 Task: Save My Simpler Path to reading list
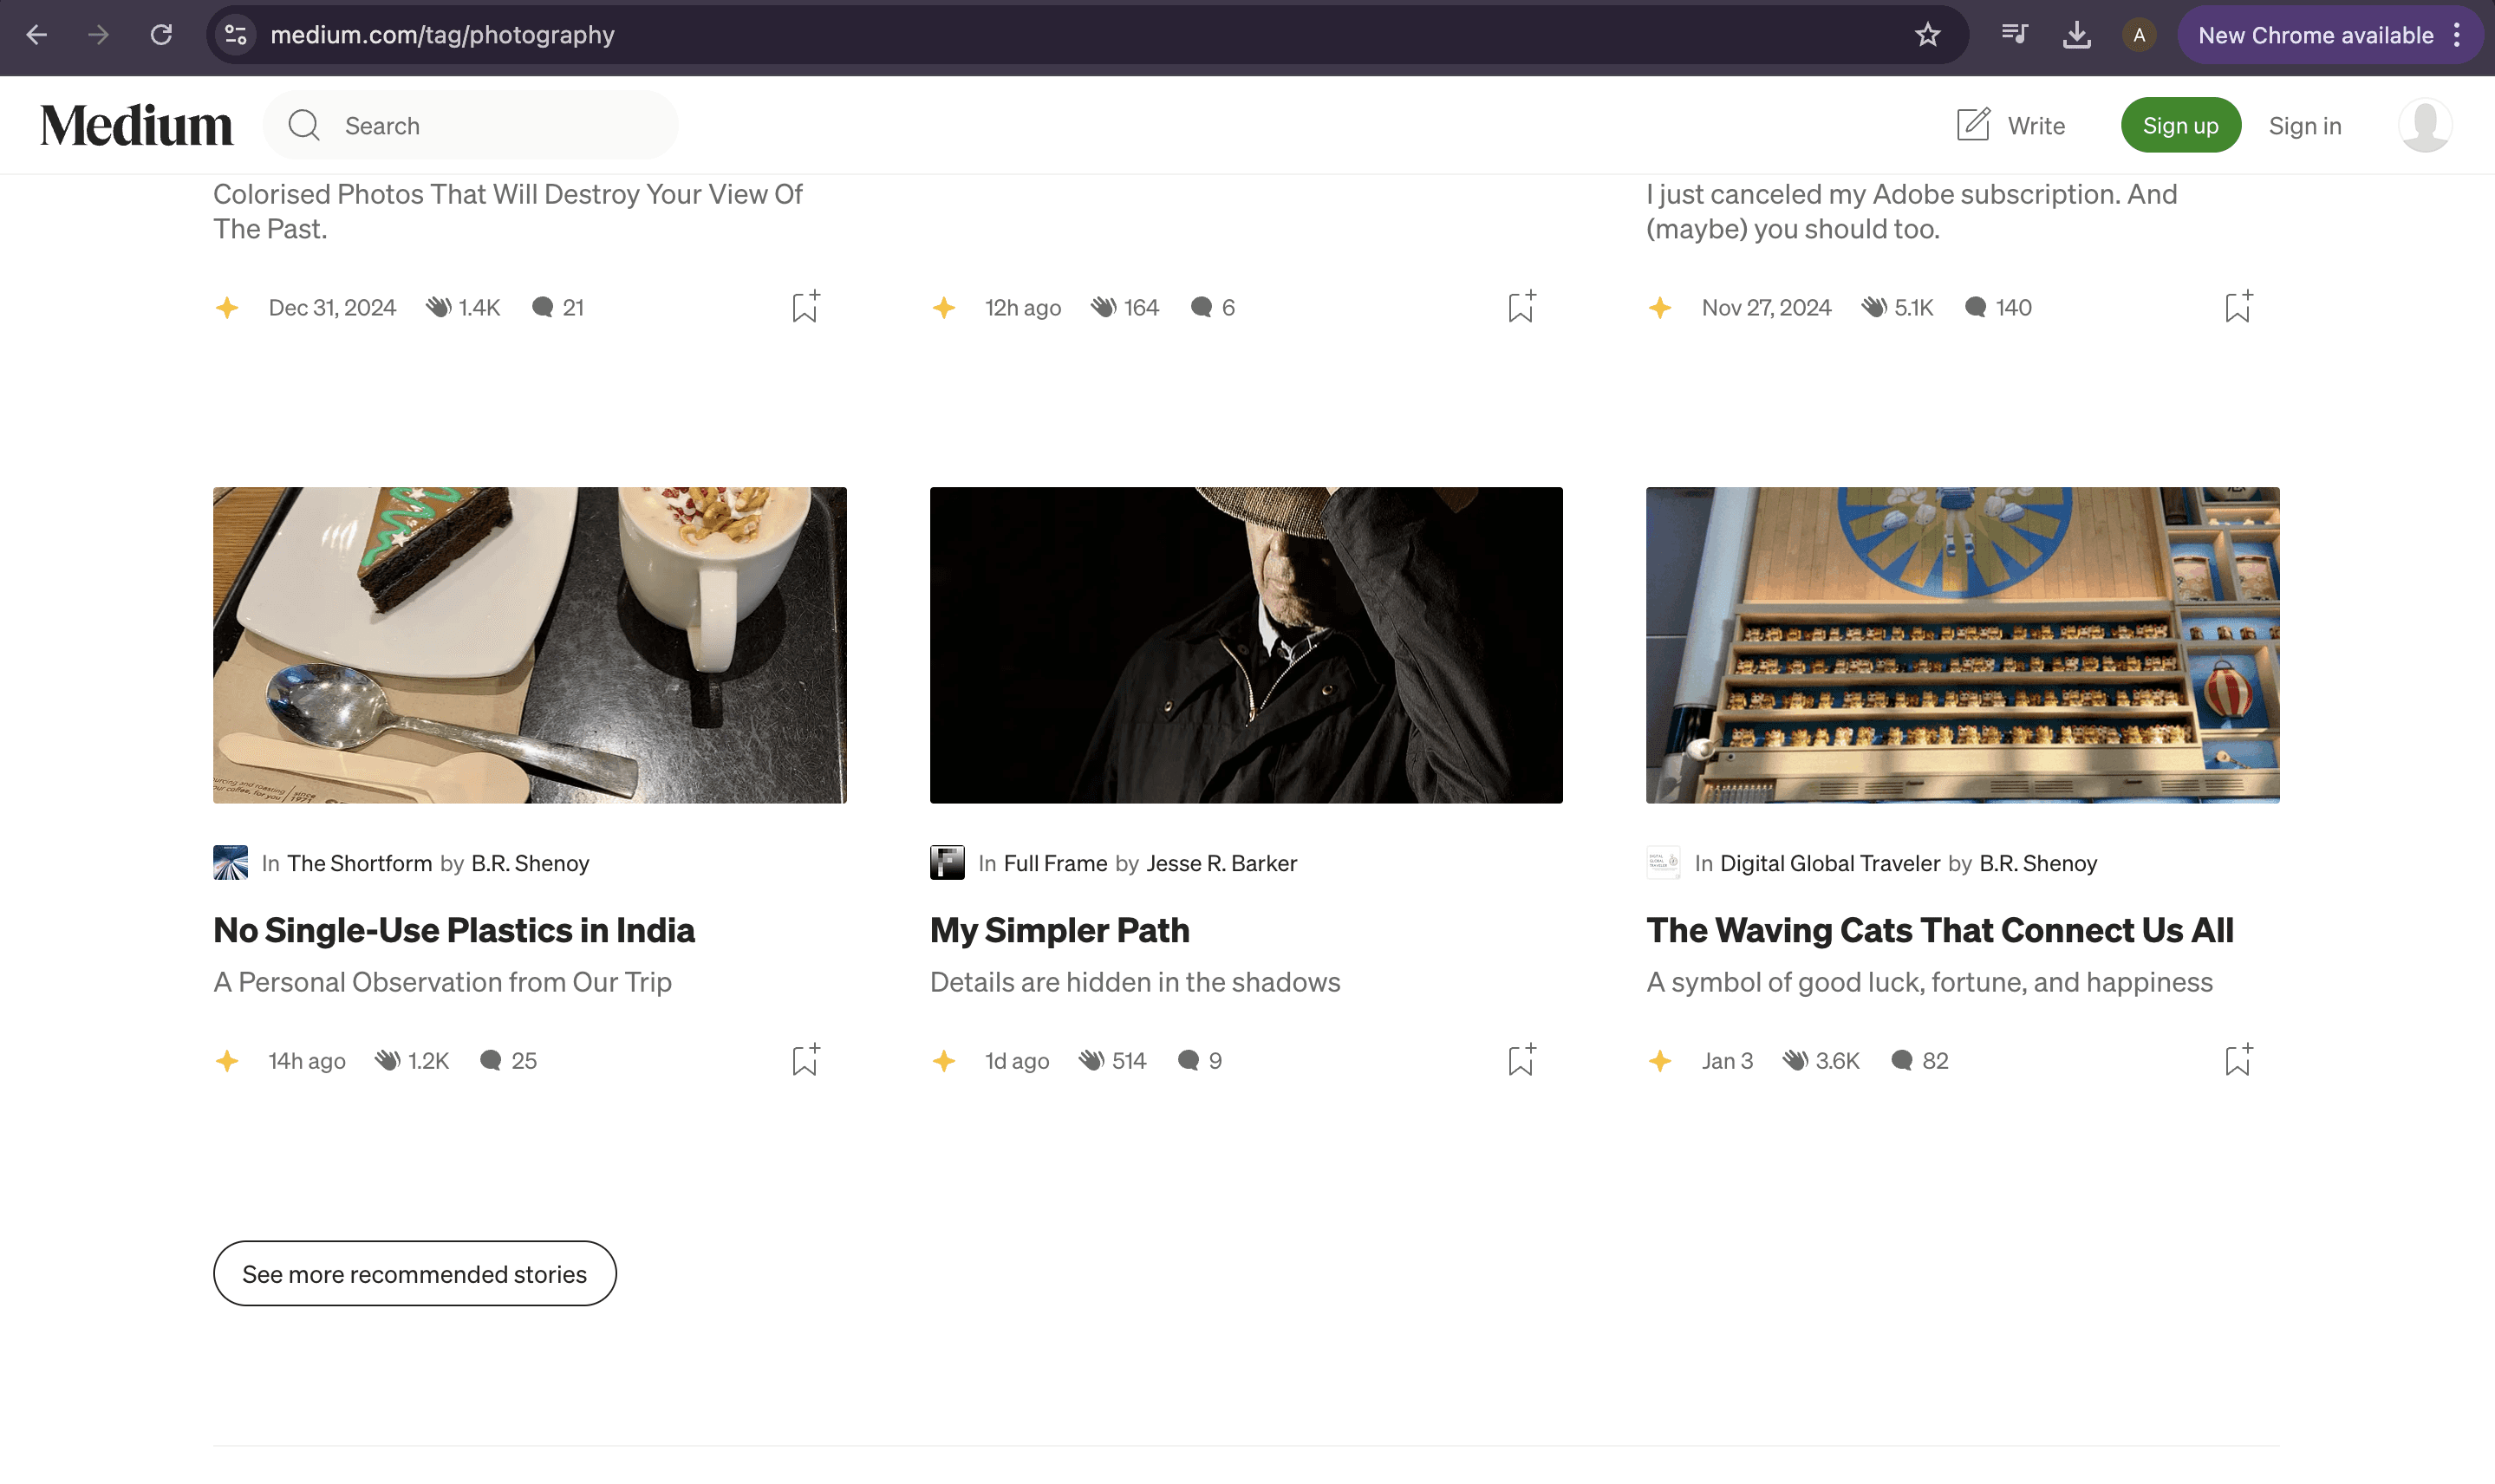click(x=1521, y=1061)
